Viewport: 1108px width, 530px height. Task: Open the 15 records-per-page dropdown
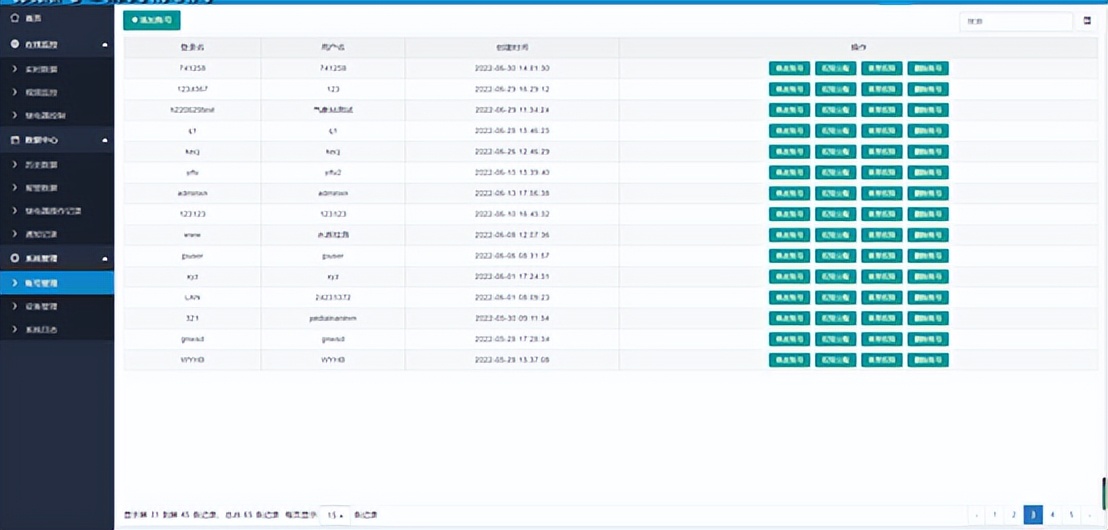tap(333, 515)
